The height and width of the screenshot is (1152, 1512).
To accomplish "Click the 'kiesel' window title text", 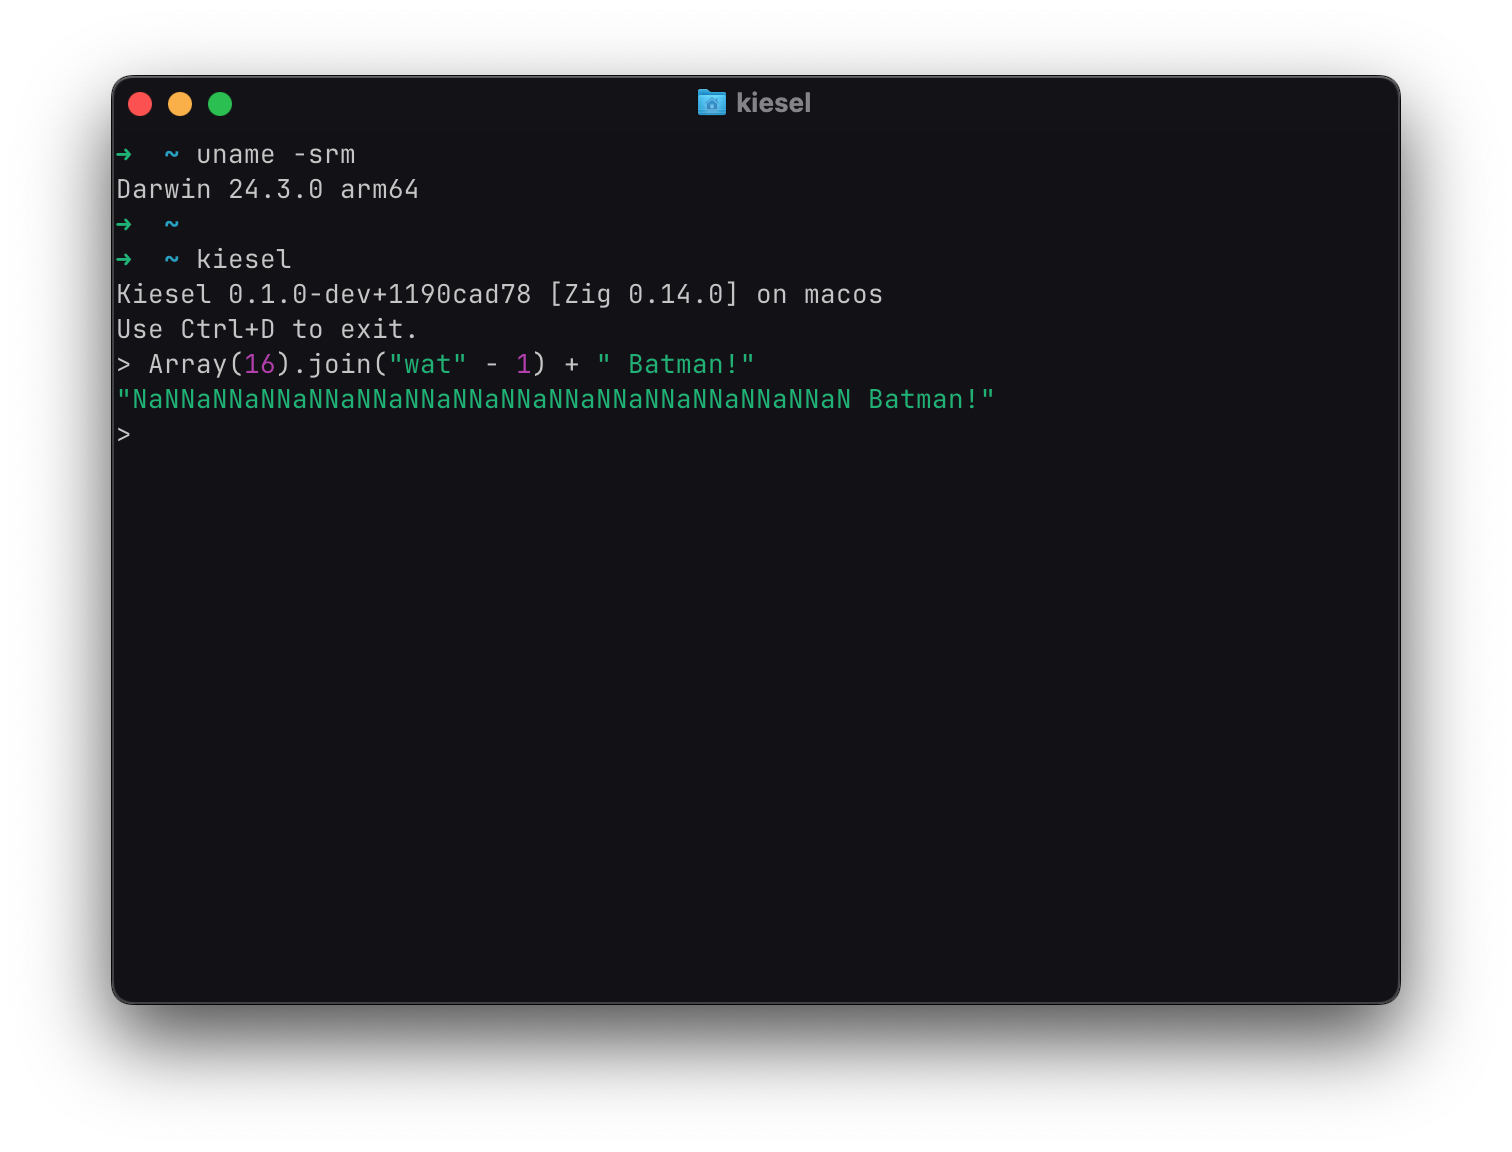I will 773,103.
